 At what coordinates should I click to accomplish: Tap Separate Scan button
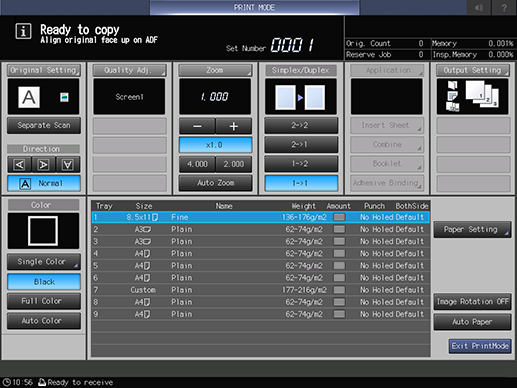(x=44, y=125)
